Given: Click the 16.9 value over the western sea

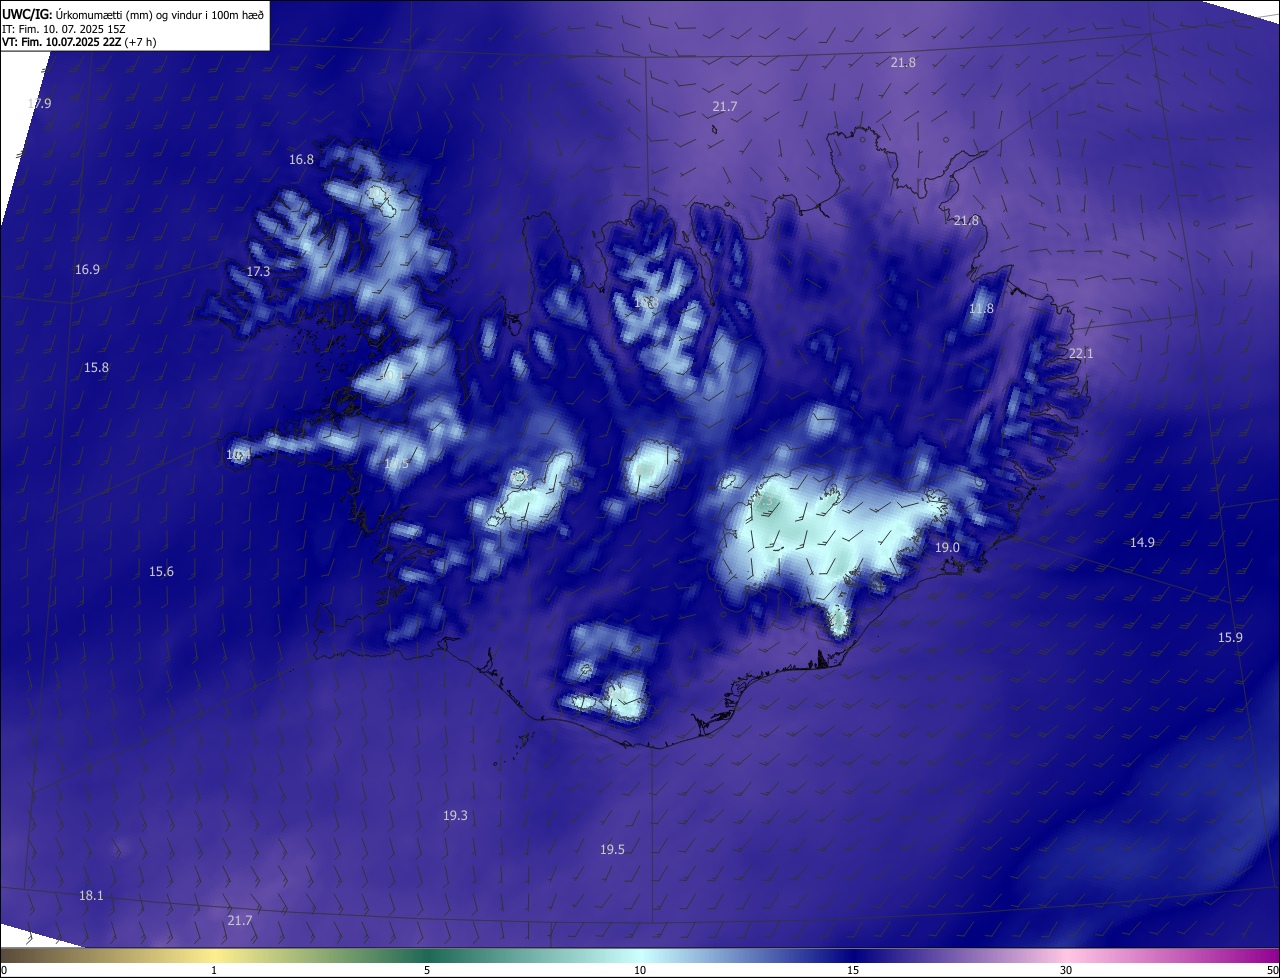Looking at the screenshot, I should [87, 269].
